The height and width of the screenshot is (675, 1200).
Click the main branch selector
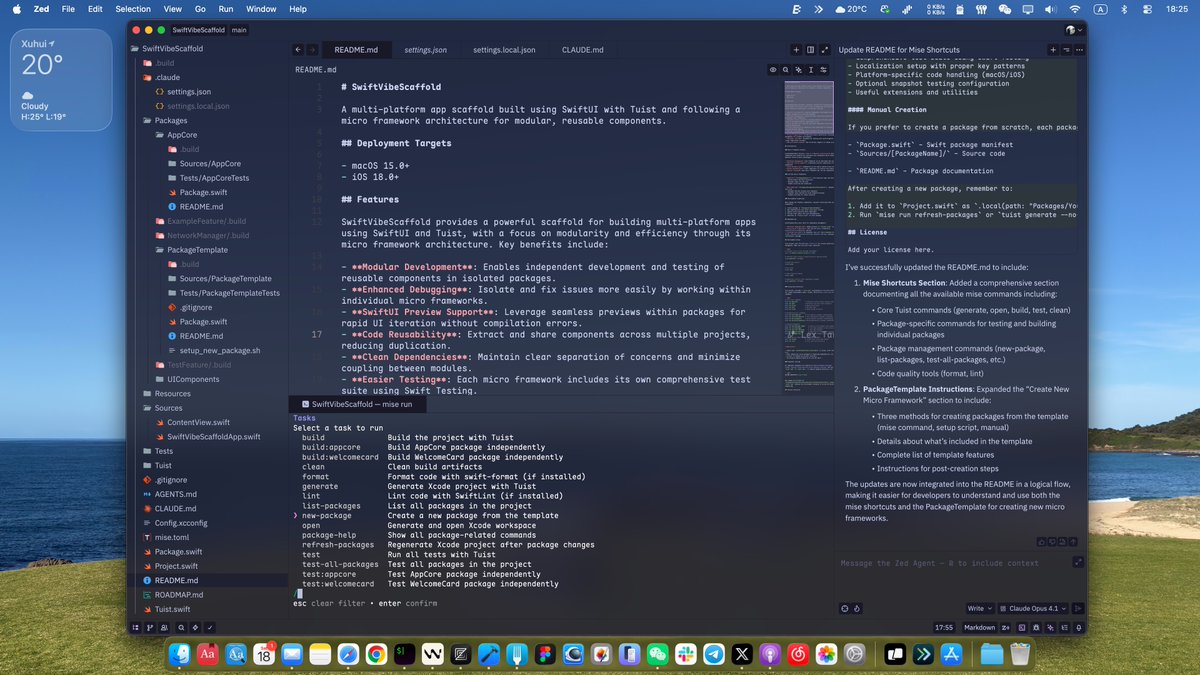click(239, 30)
